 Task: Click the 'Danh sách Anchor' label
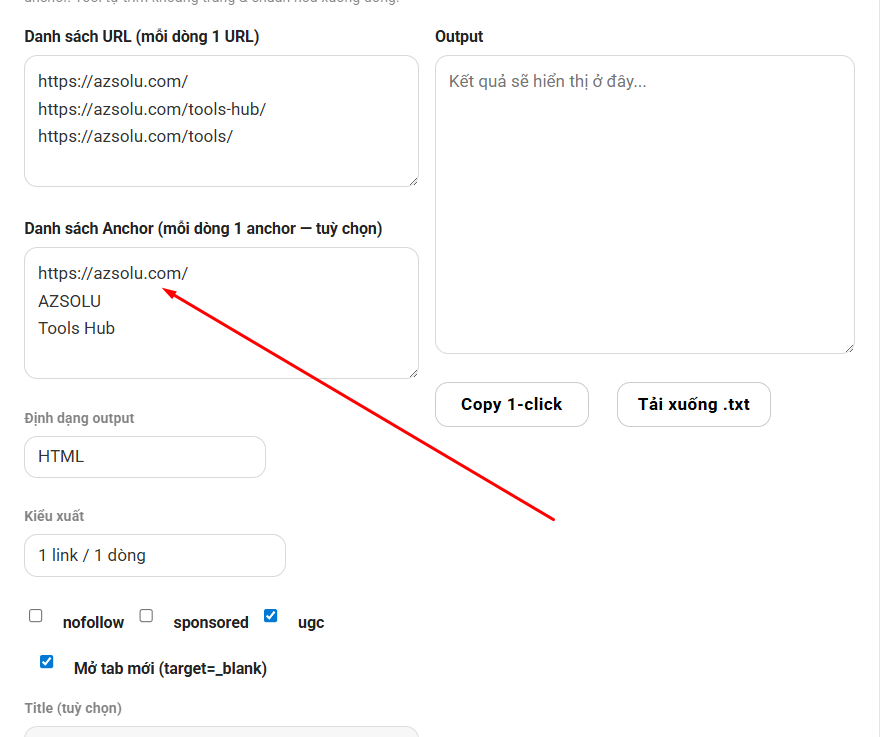[203, 228]
